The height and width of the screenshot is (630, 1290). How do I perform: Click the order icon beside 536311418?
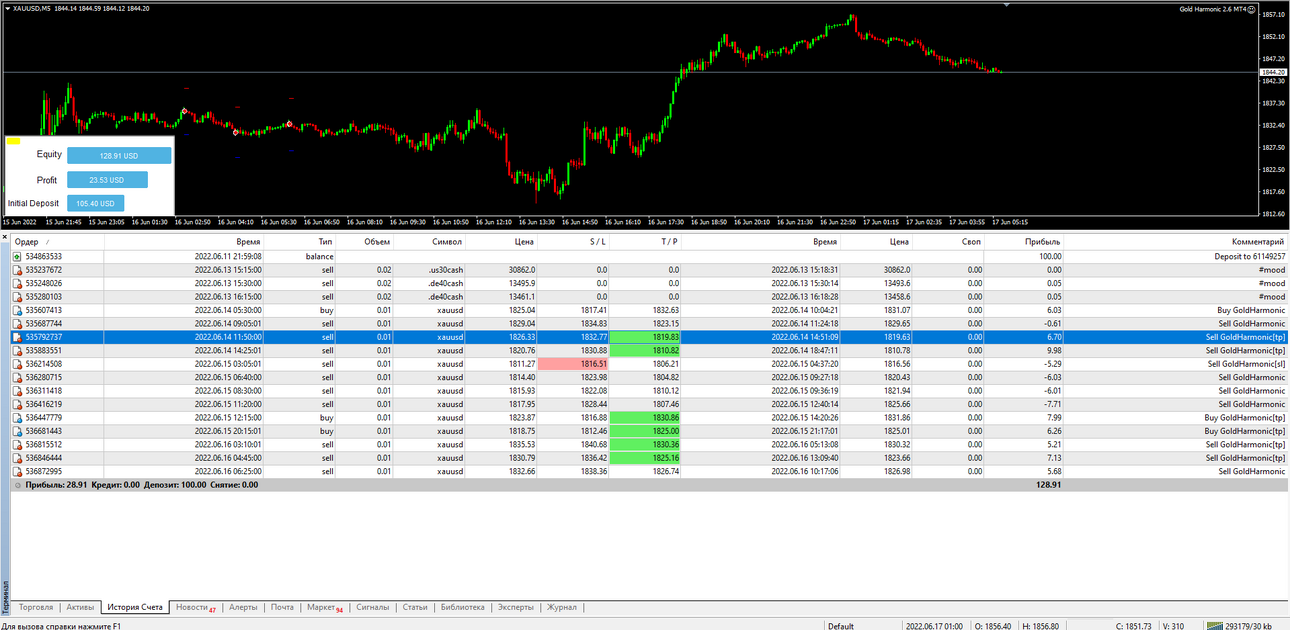point(17,391)
